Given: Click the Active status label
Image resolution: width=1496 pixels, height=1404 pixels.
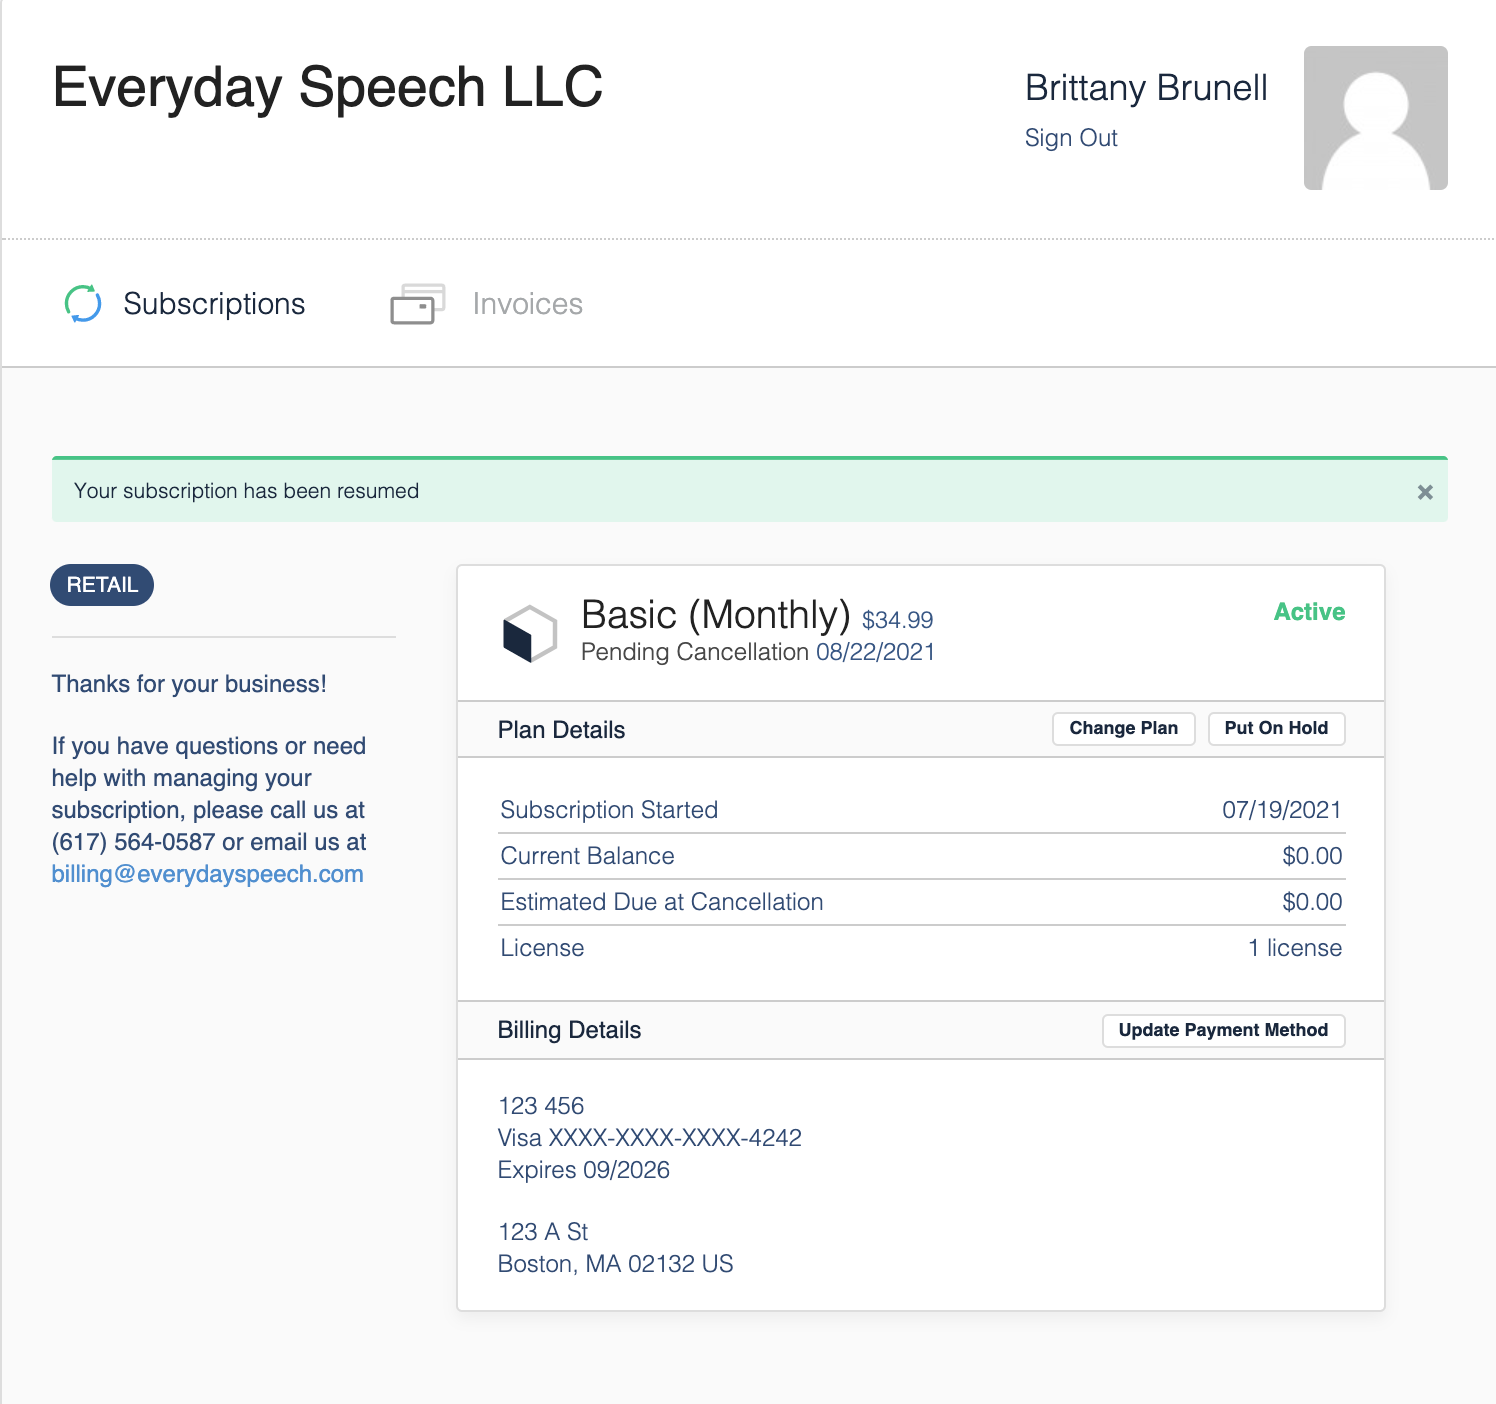Looking at the screenshot, I should (1309, 612).
